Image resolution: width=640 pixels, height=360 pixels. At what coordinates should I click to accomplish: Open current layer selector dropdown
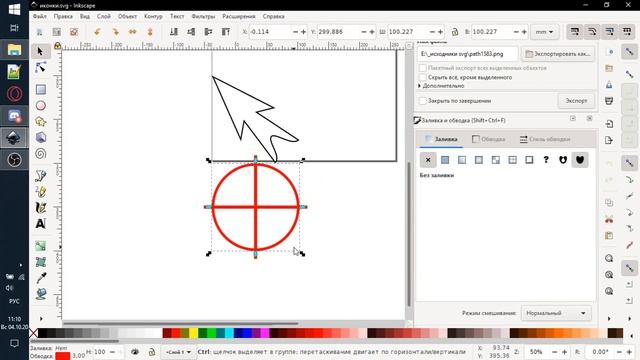(x=178, y=352)
